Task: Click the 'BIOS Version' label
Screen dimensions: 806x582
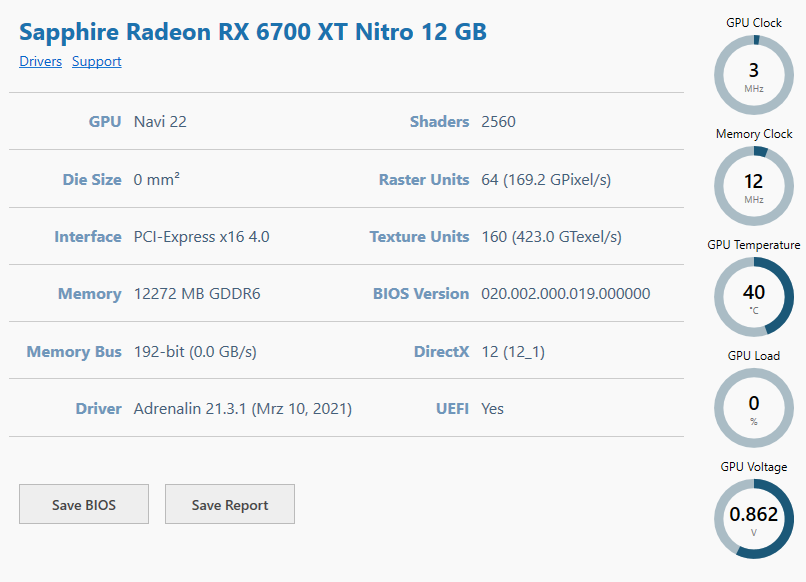Action: pos(421,294)
